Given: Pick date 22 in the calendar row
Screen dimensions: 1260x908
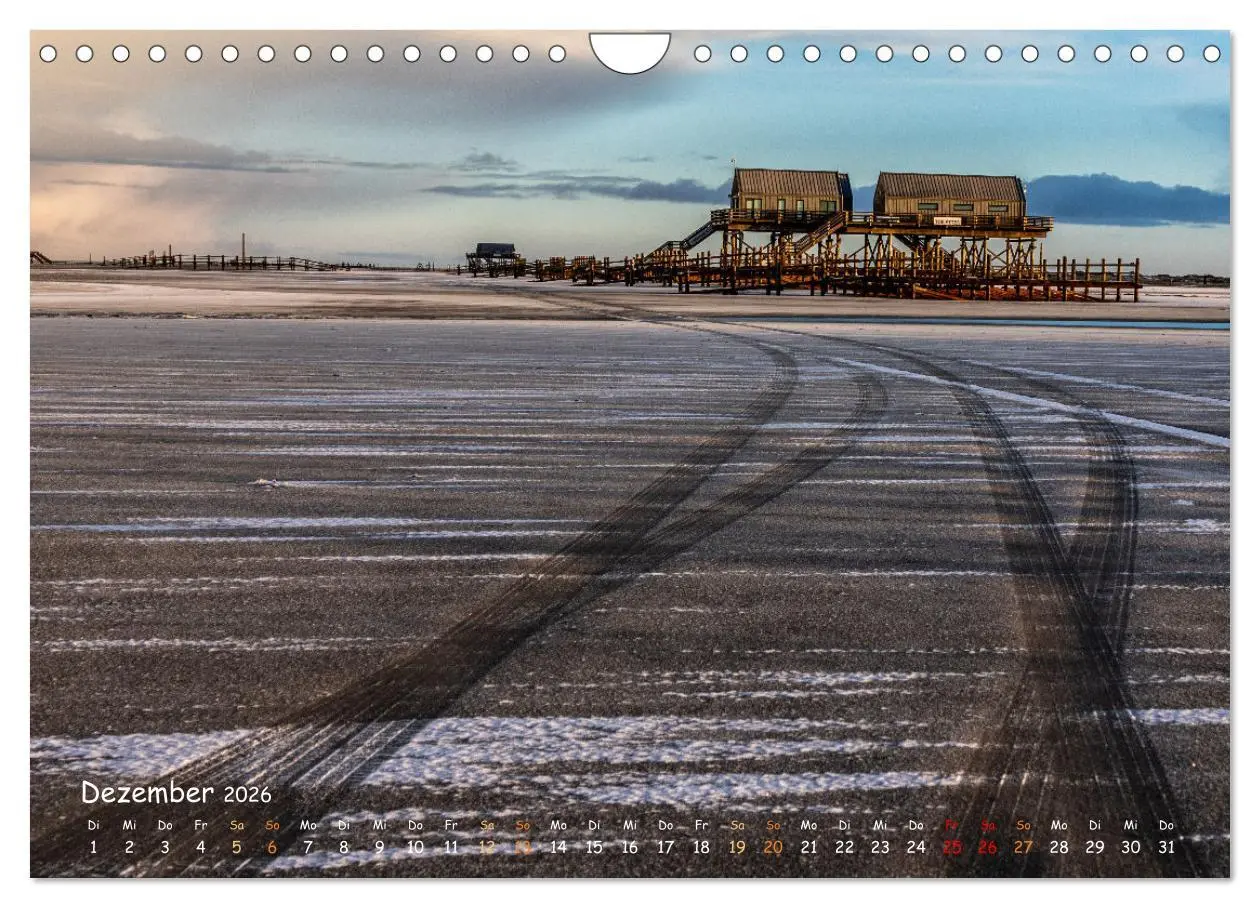Looking at the screenshot, I should tap(844, 847).
